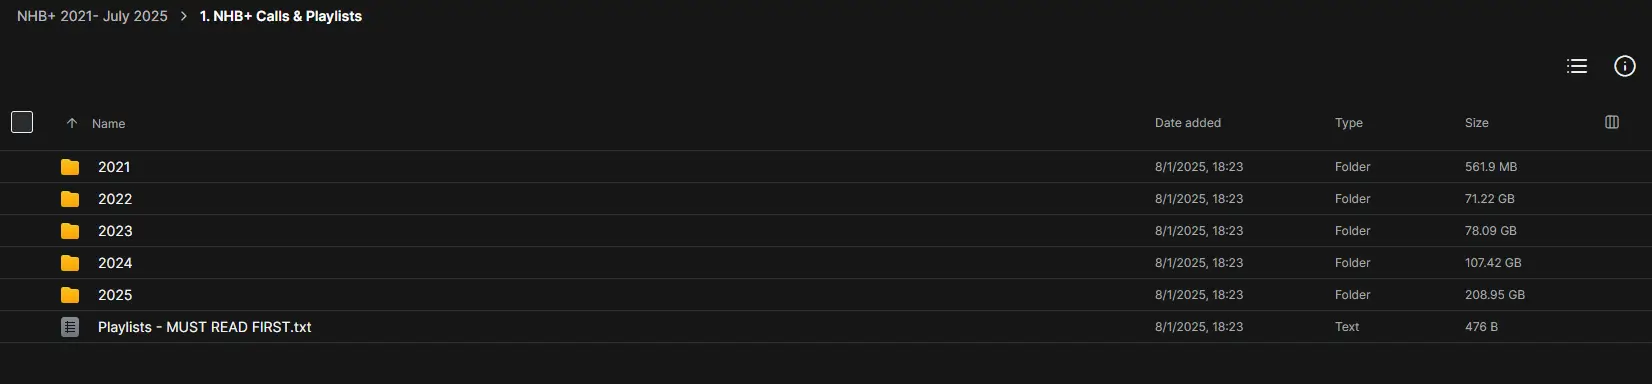Reverse sort order with the Name arrow
This screenshot has height=384, width=1652.
[72, 123]
